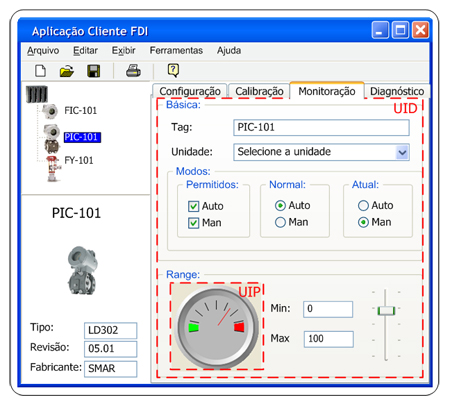This screenshot has width=450, height=404.
Task: Save using the floppy disk icon
Action: tap(93, 71)
